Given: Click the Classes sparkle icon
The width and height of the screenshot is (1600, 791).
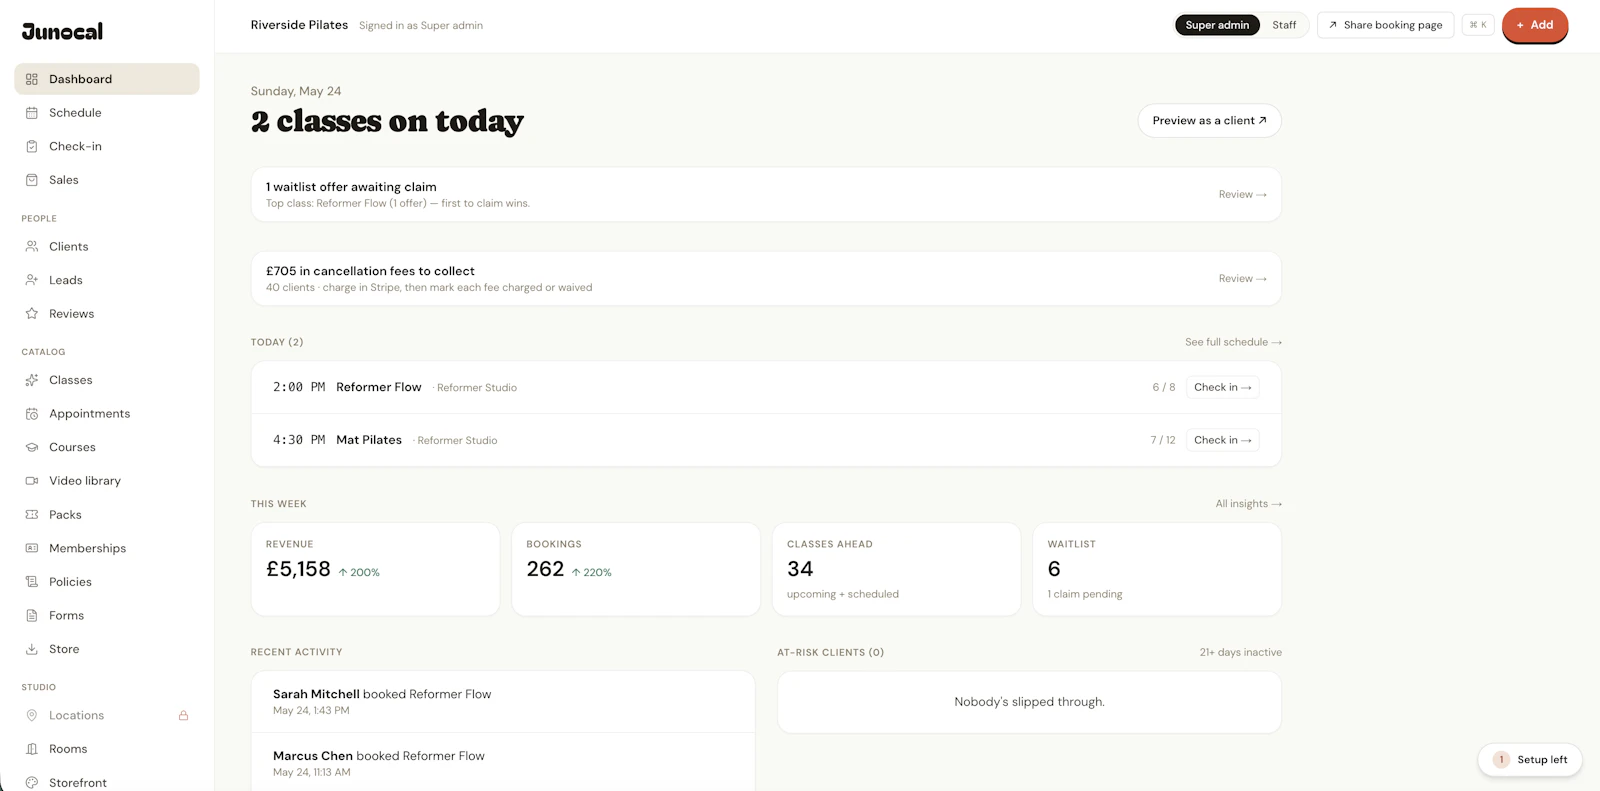Looking at the screenshot, I should 32,380.
